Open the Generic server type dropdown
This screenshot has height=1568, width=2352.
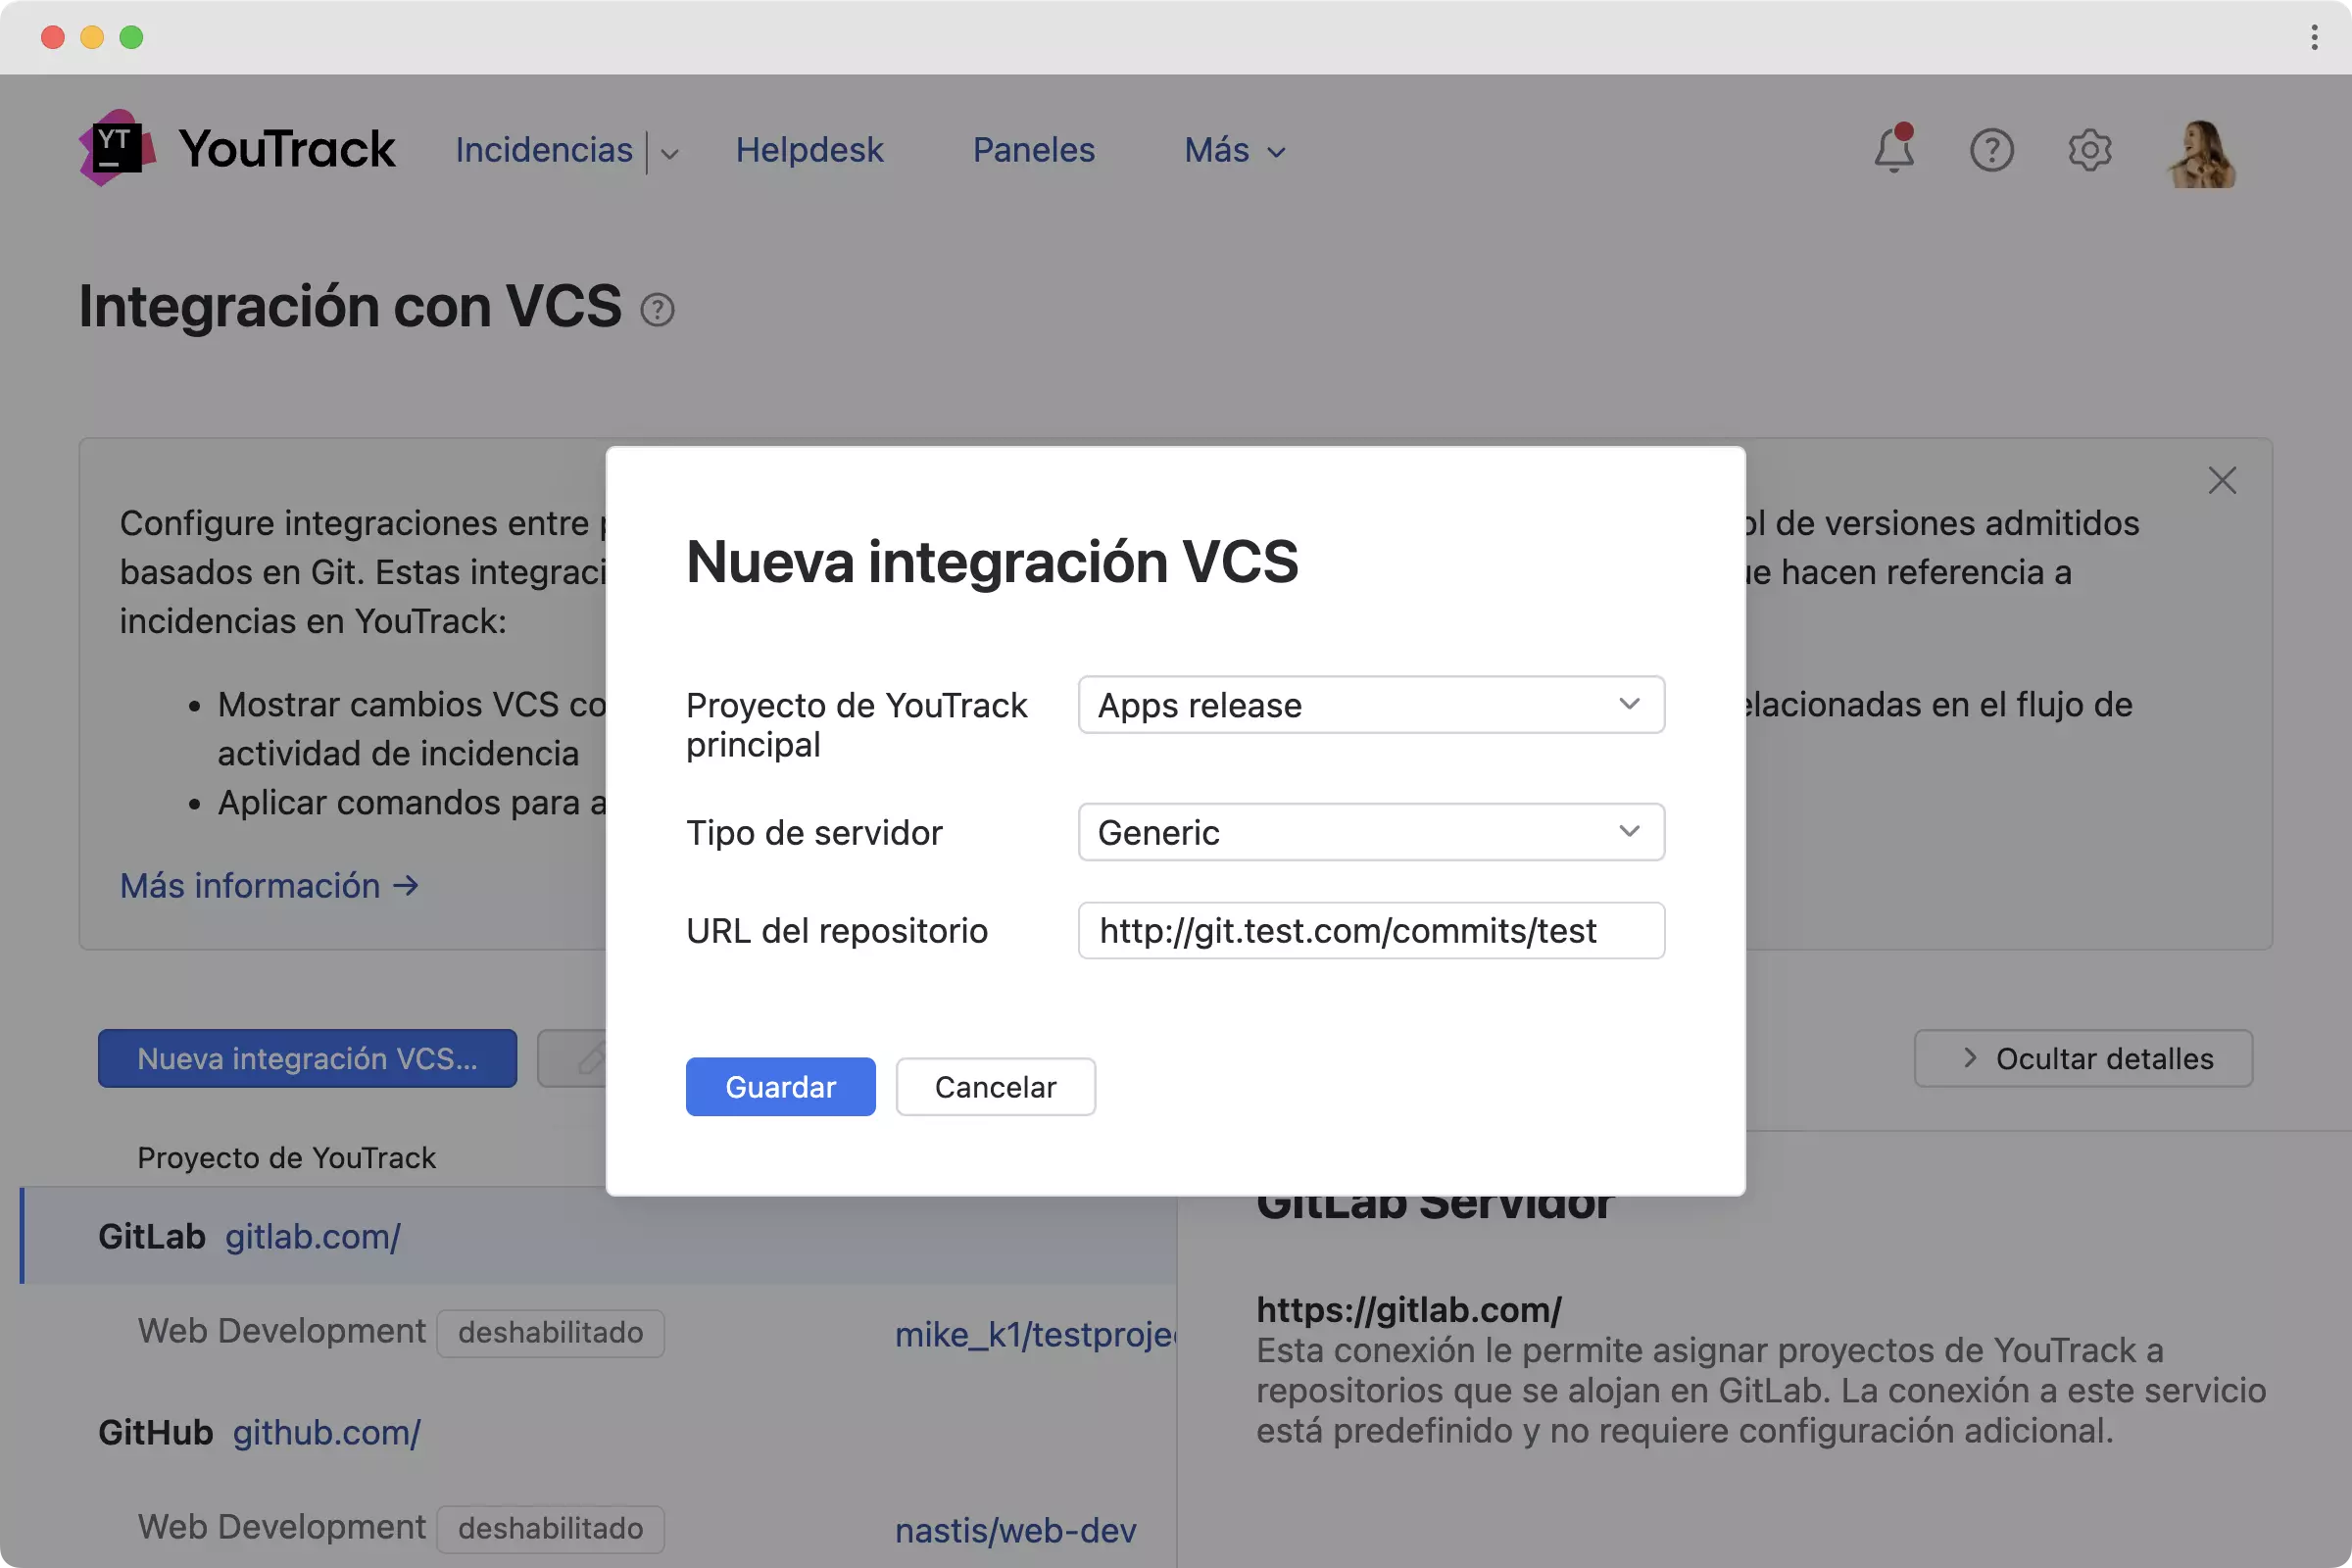[1370, 832]
